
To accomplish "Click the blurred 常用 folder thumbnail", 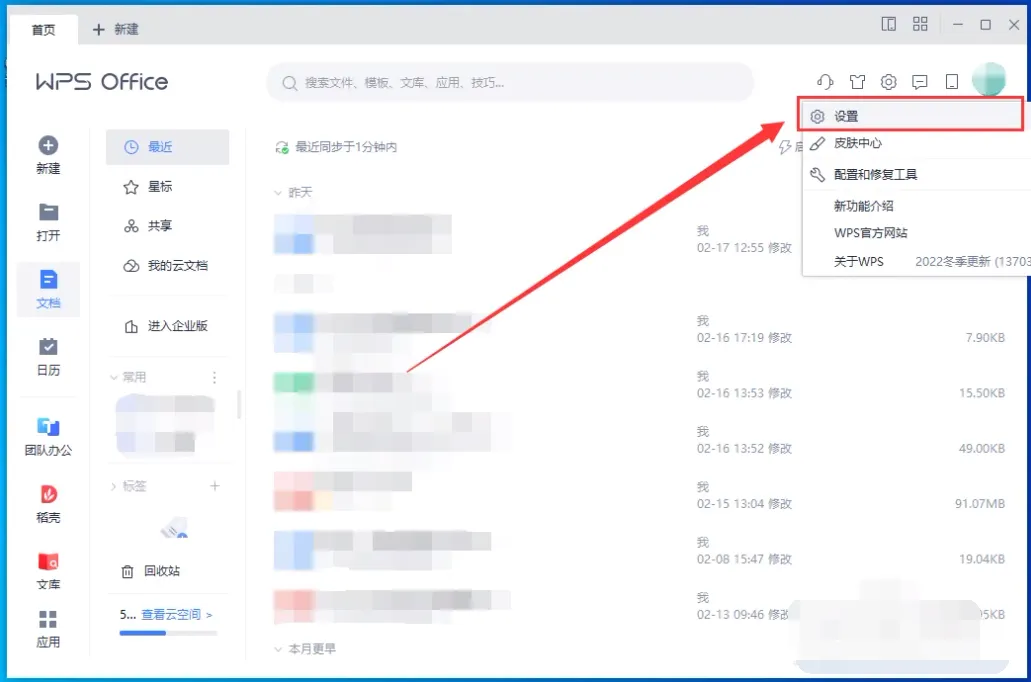I will pos(165,424).
